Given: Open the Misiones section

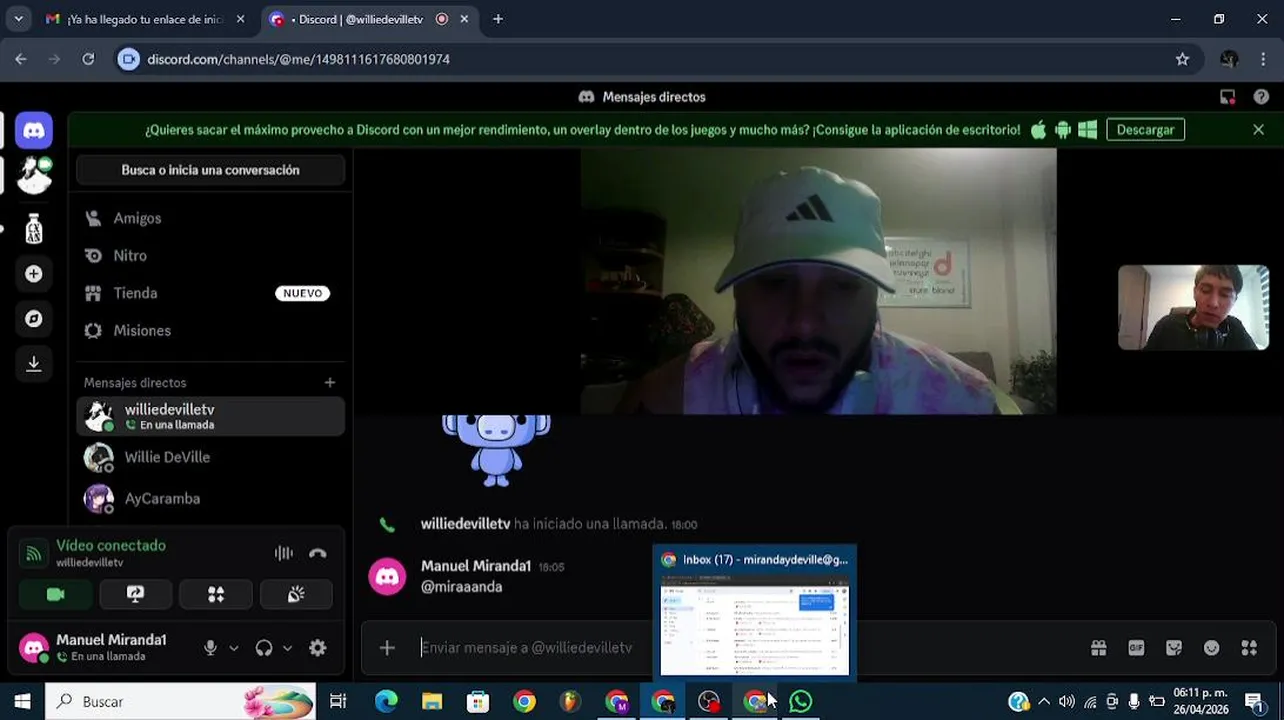Looking at the screenshot, I should pyautogui.click(x=210, y=330).
